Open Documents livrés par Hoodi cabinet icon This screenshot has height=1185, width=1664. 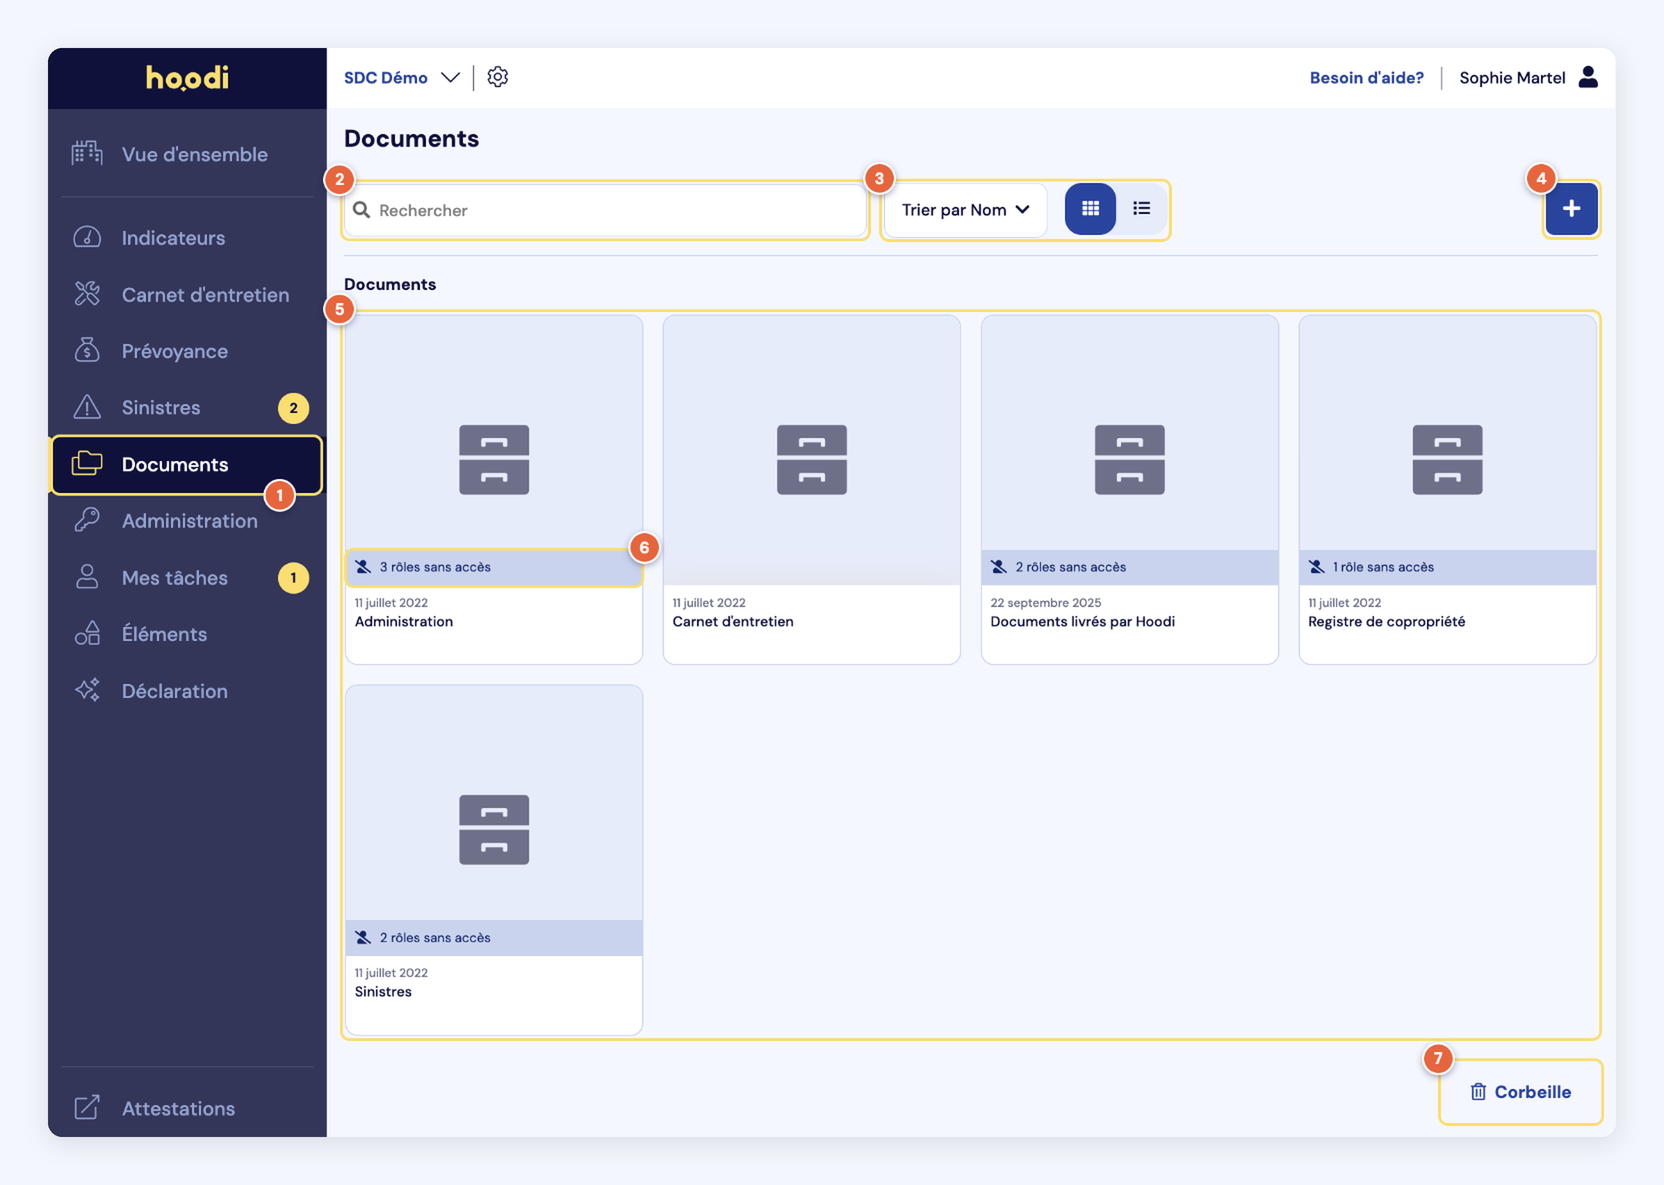[x=1130, y=460]
